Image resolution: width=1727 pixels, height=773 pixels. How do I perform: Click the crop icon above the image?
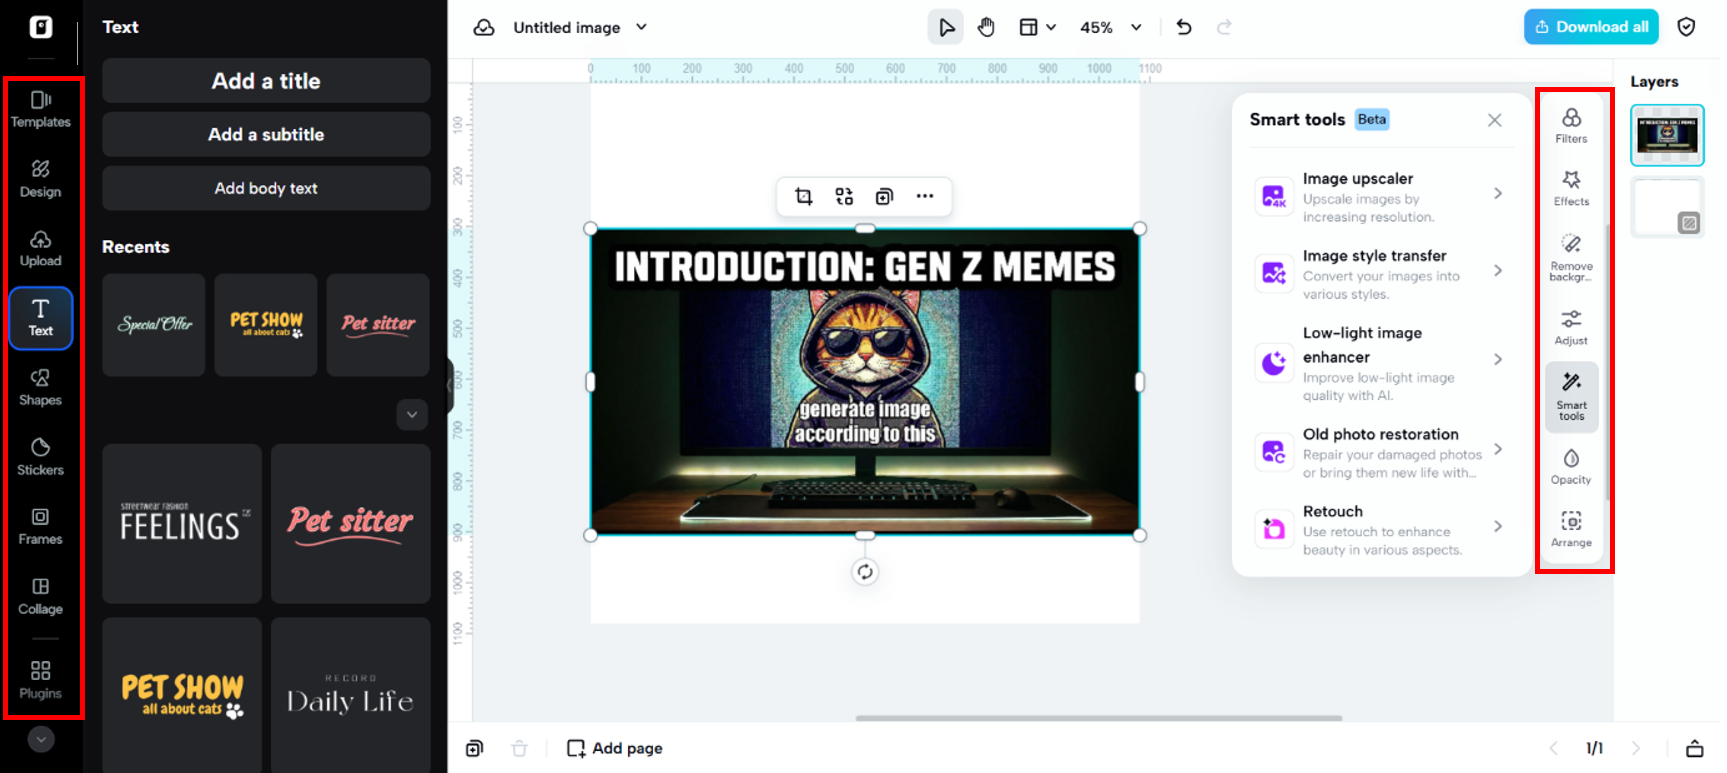point(803,196)
